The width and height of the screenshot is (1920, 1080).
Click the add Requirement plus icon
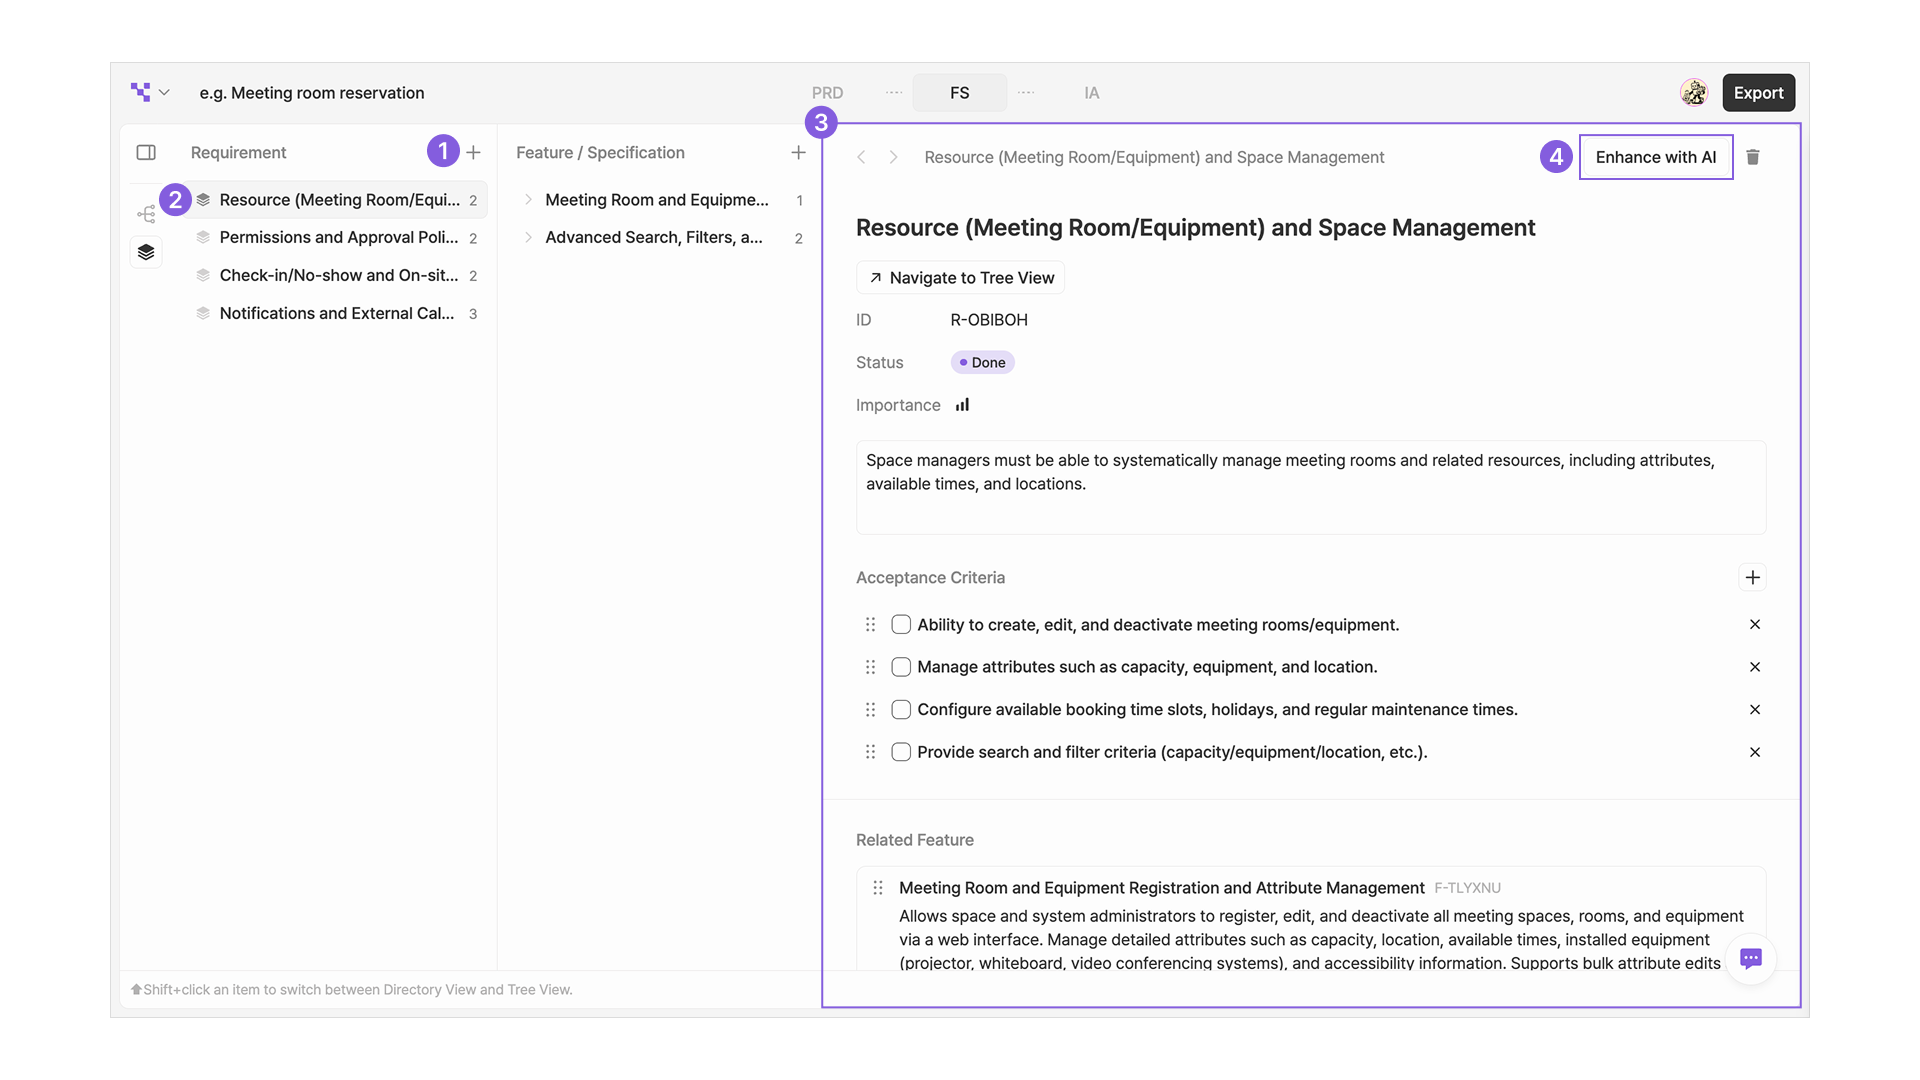pos(473,152)
